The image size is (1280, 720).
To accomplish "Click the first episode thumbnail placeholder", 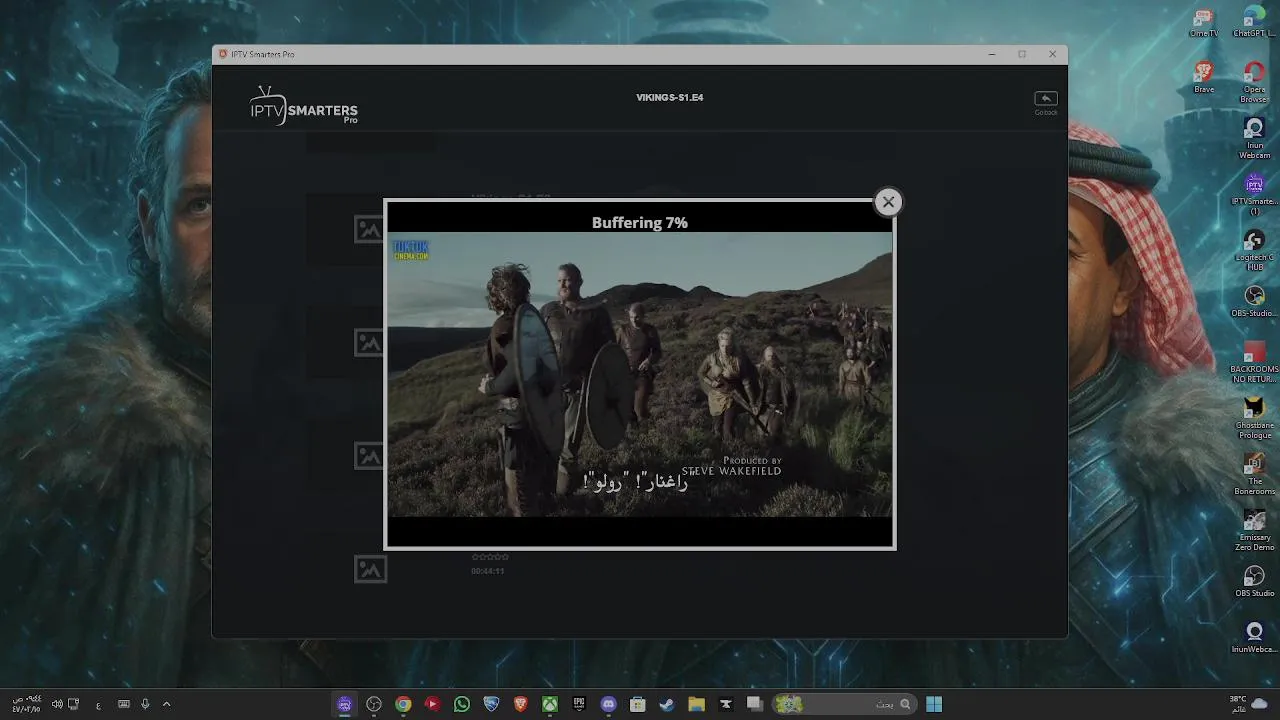I will pyautogui.click(x=369, y=229).
